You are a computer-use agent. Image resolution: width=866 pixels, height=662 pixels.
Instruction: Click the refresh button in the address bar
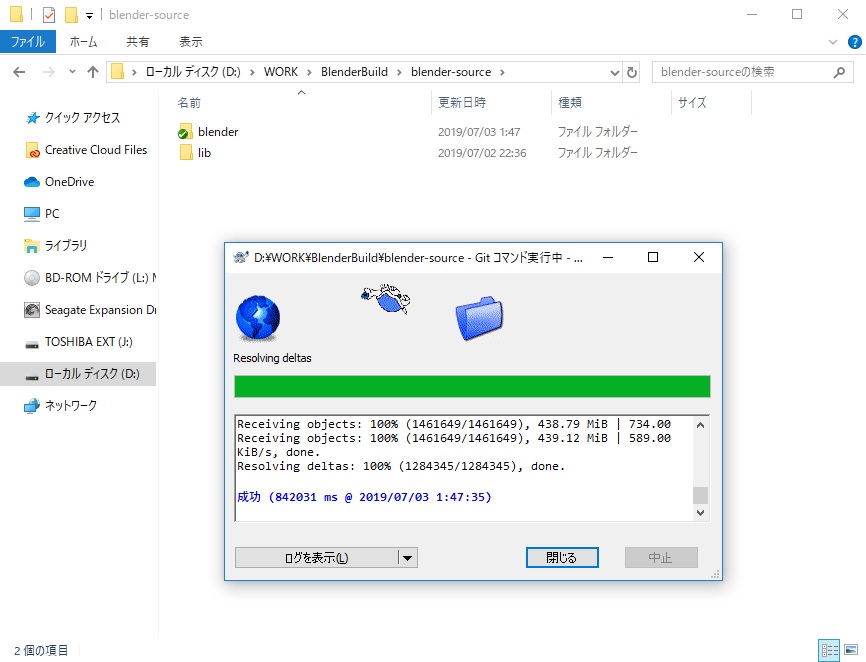coord(632,72)
